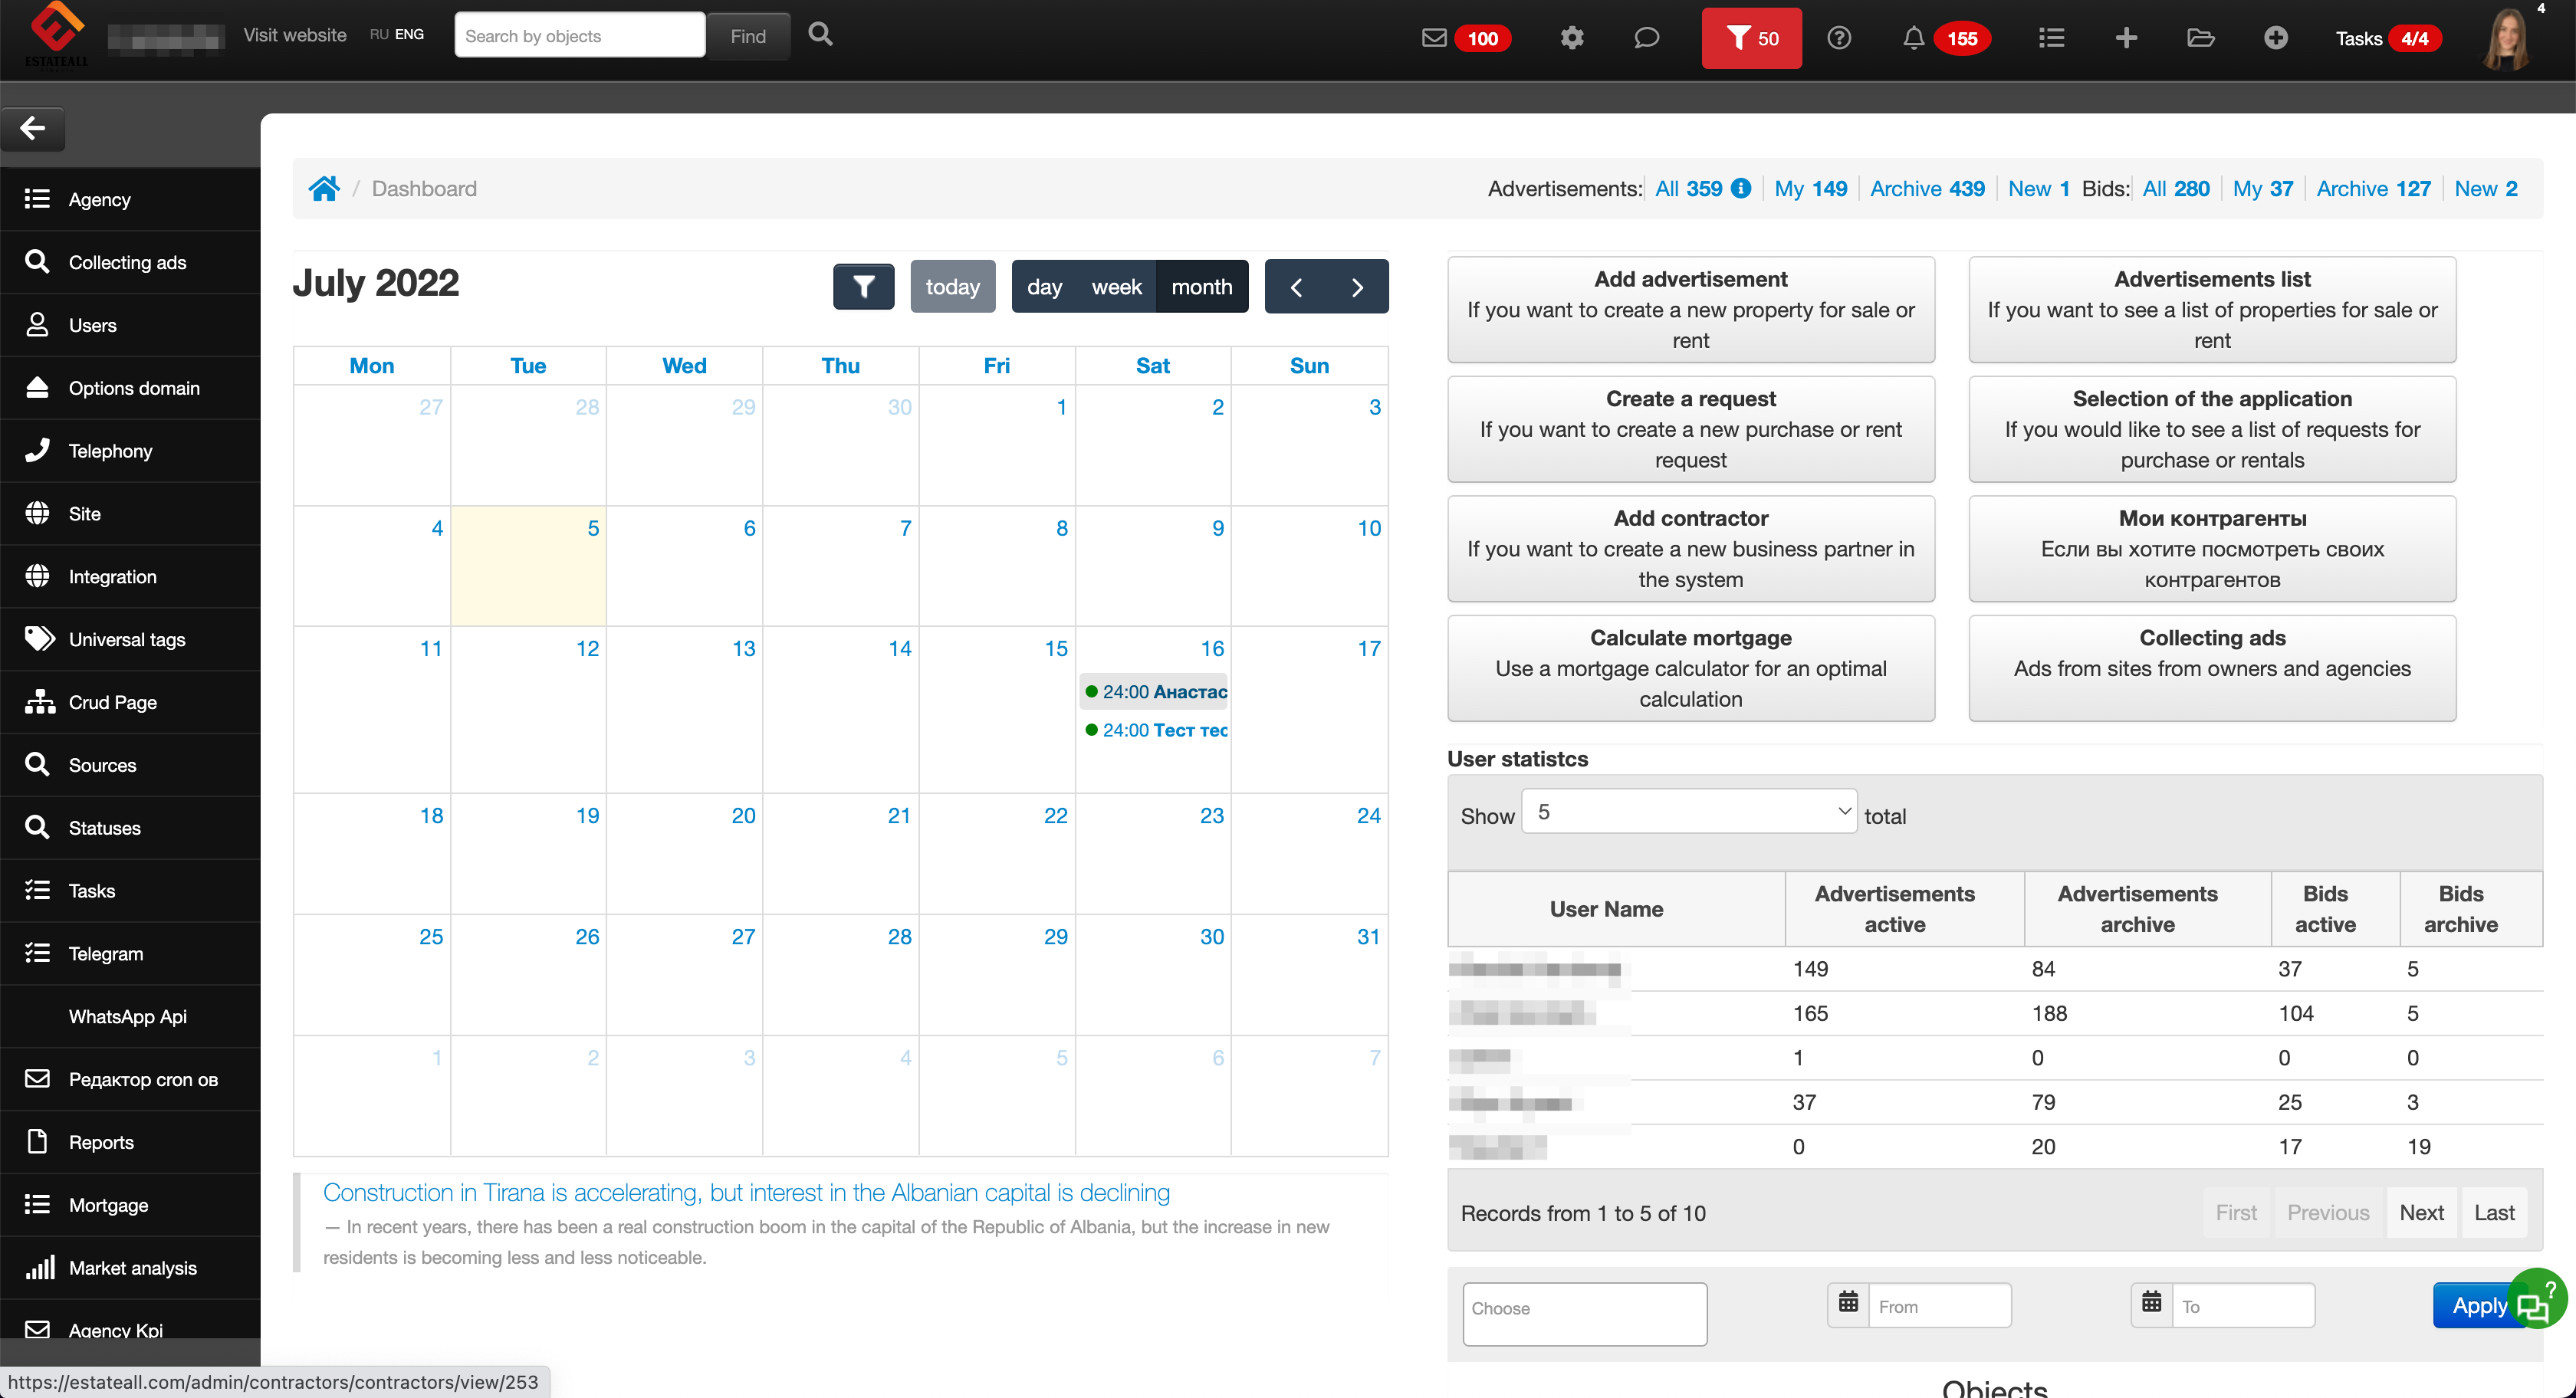This screenshot has height=1398, width=2576.
Task: Go to next month with right chevron
Action: 1357,287
